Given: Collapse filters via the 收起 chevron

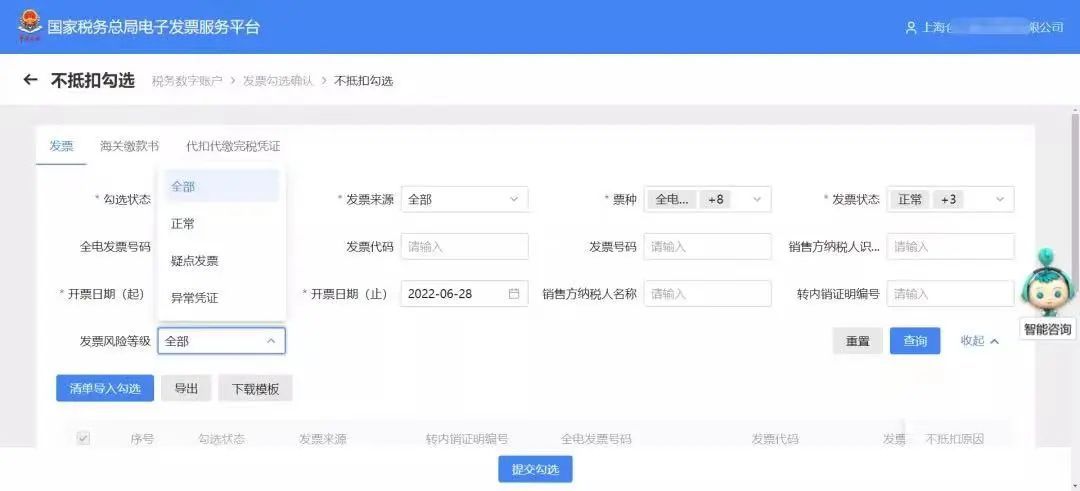Looking at the screenshot, I should (994, 341).
